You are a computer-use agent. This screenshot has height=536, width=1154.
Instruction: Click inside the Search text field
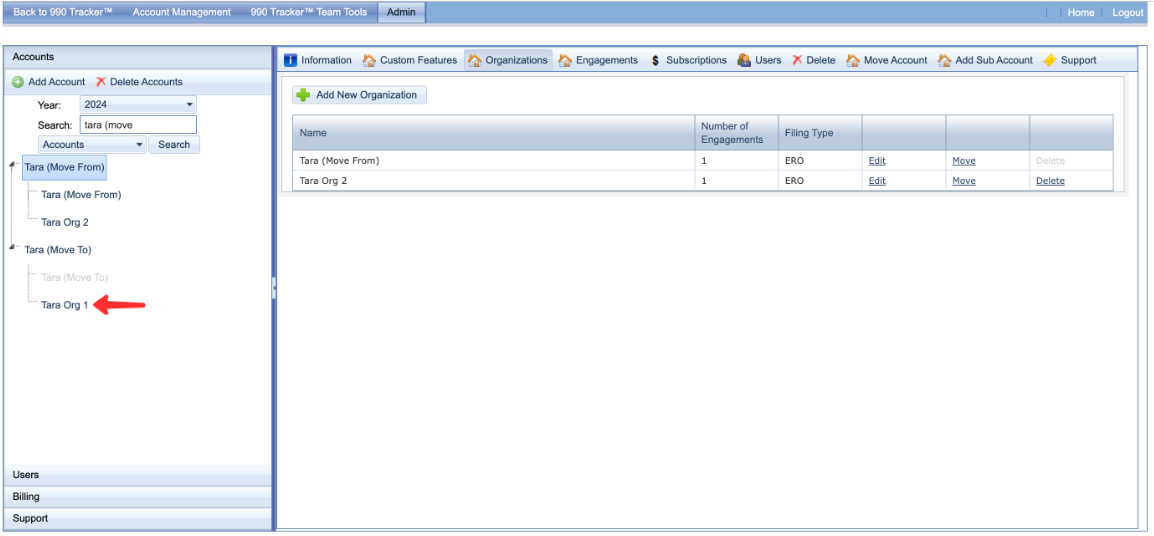137,125
